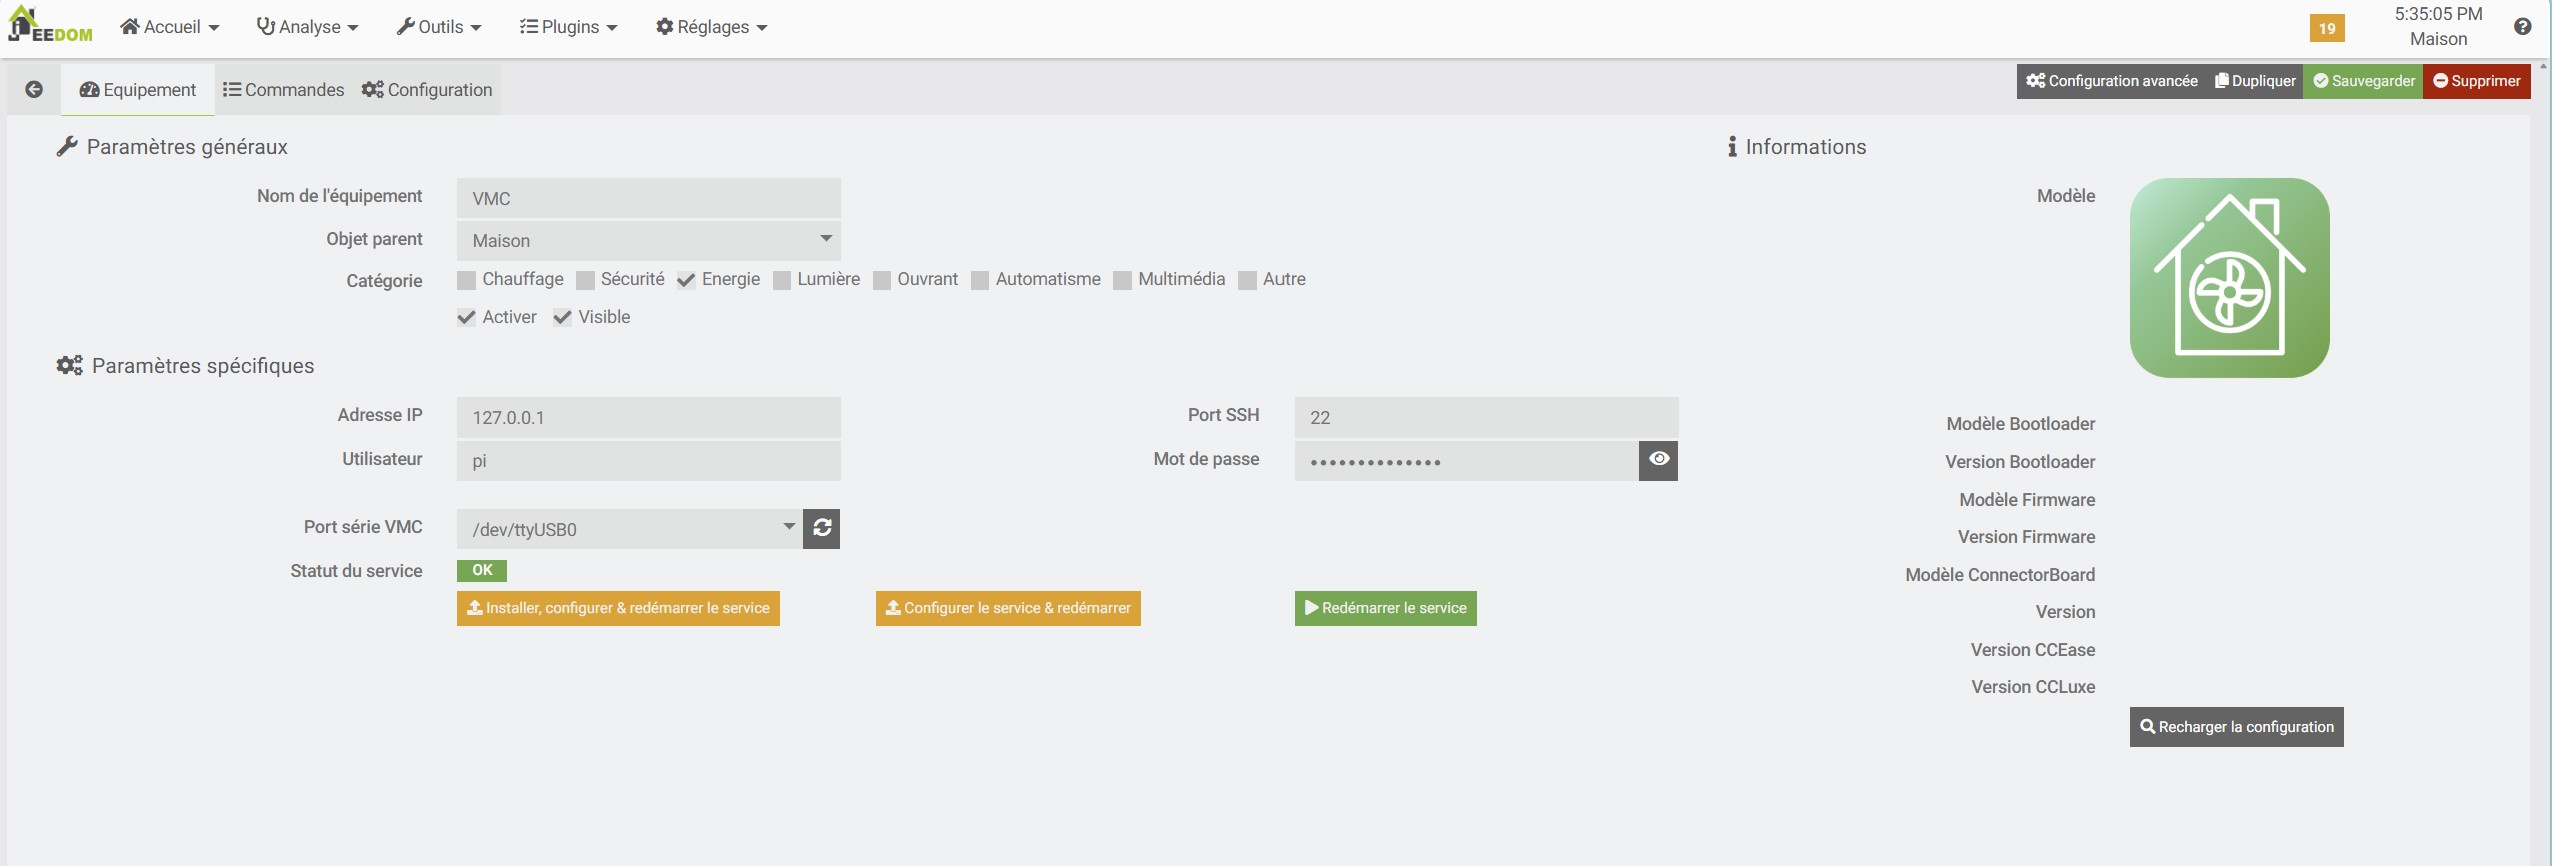2552x866 pixels.
Task: Uncheck the Energie category checkbox
Action: (686, 280)
